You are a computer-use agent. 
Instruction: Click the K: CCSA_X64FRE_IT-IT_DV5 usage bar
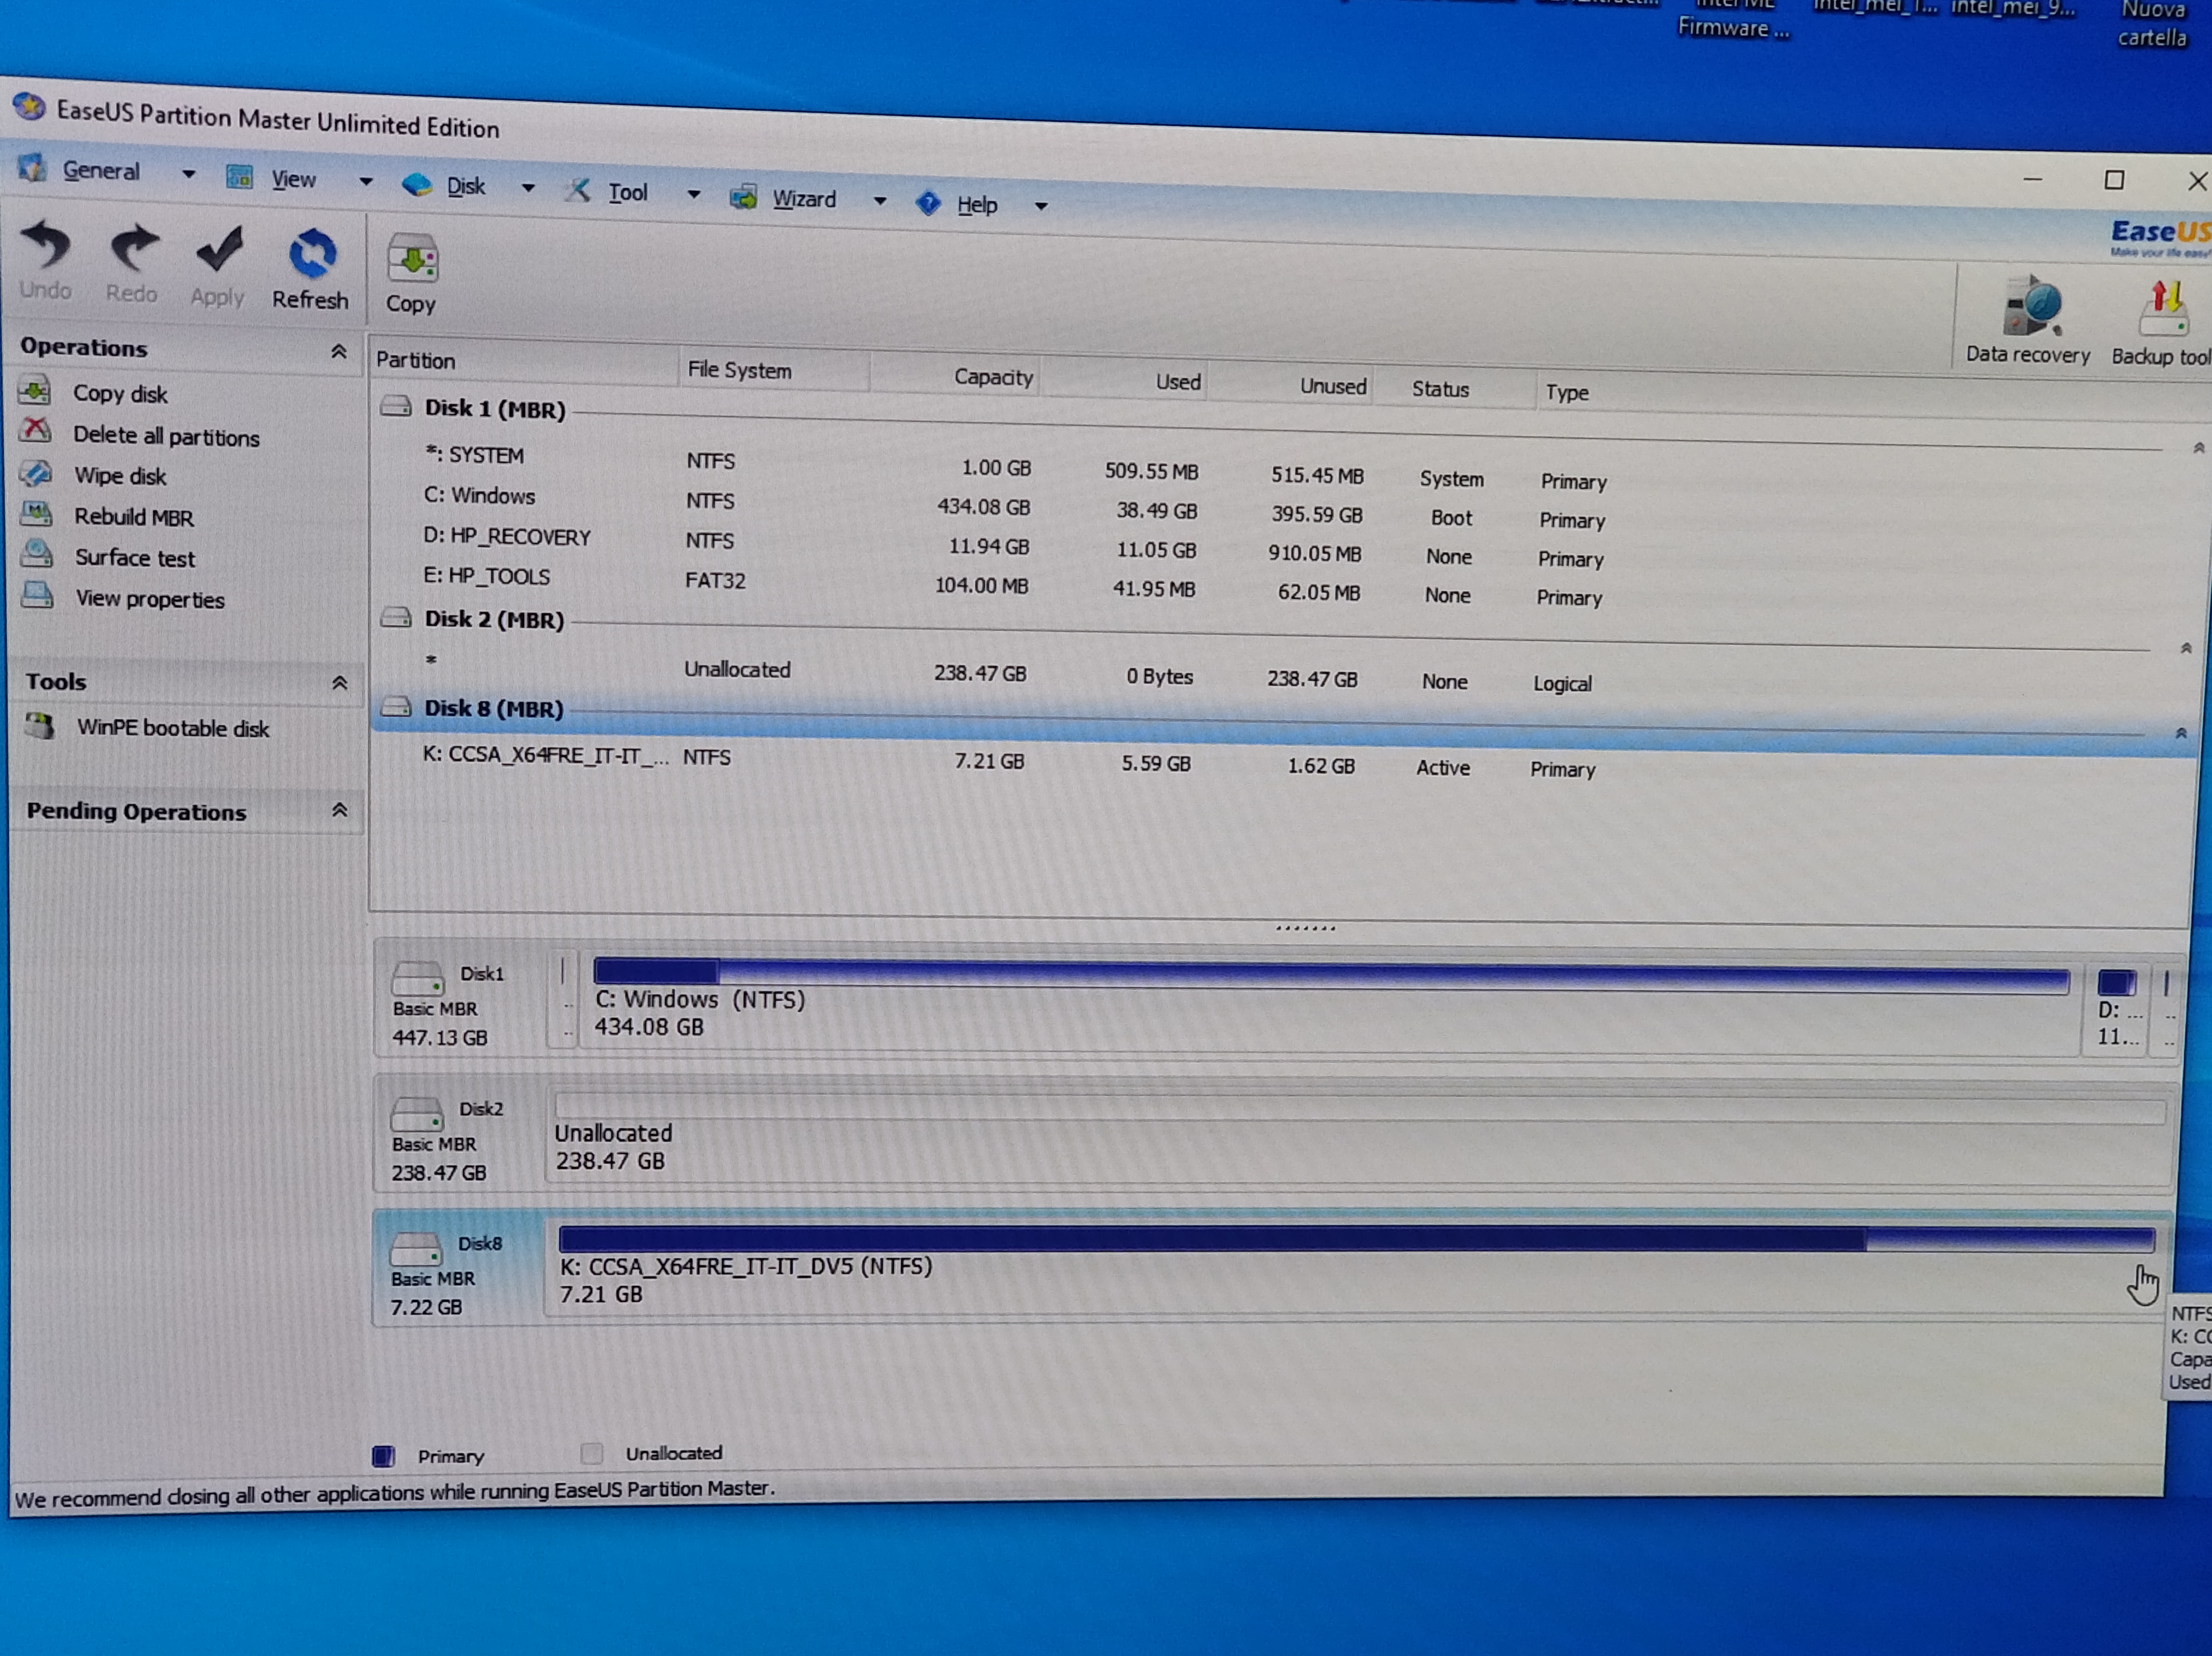(1356, 1240)
